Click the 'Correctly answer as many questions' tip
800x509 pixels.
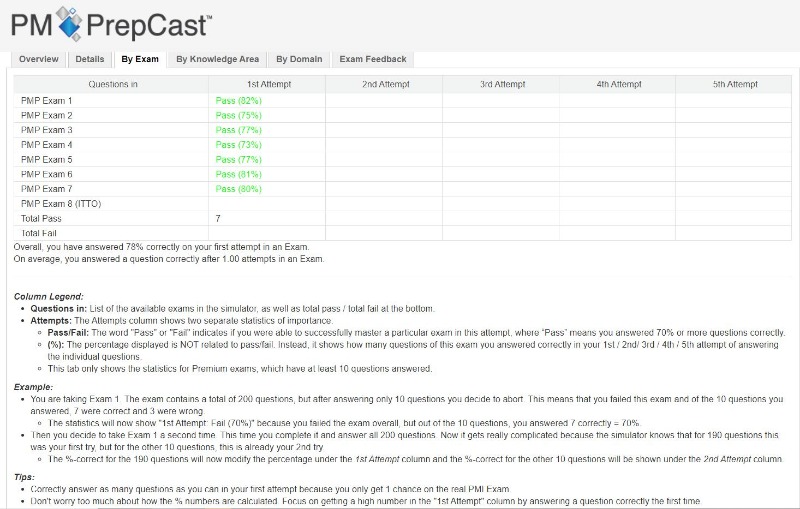pos(270,490)
